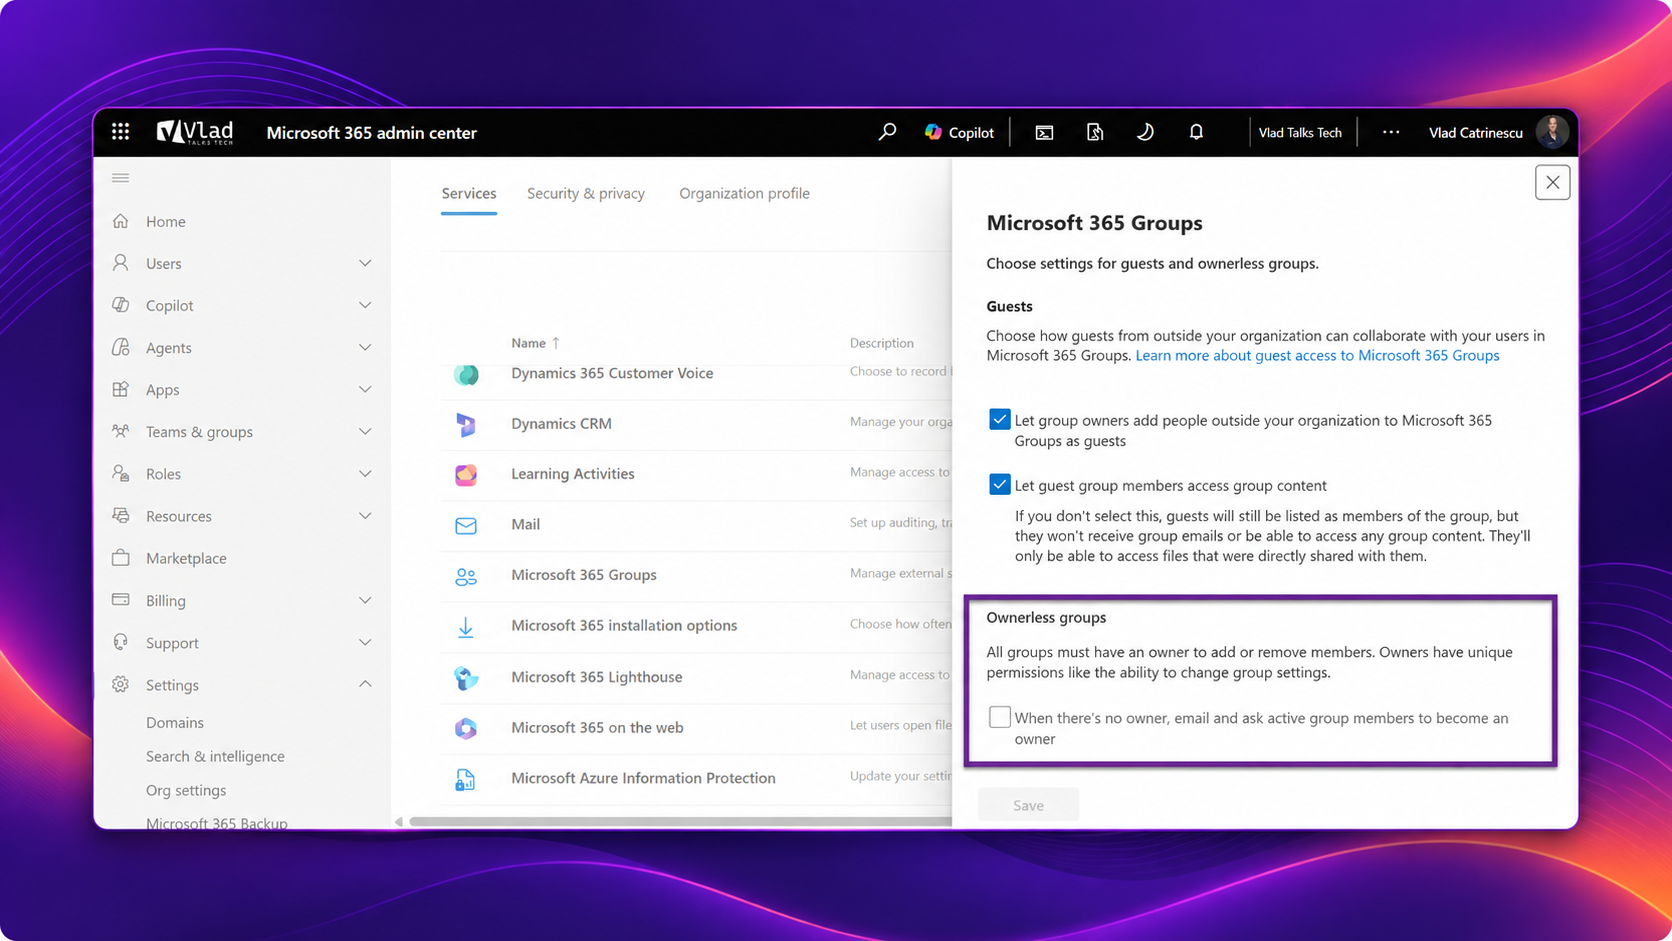Click the Description column header
The image size is (1672, 941).
[882, 343]
